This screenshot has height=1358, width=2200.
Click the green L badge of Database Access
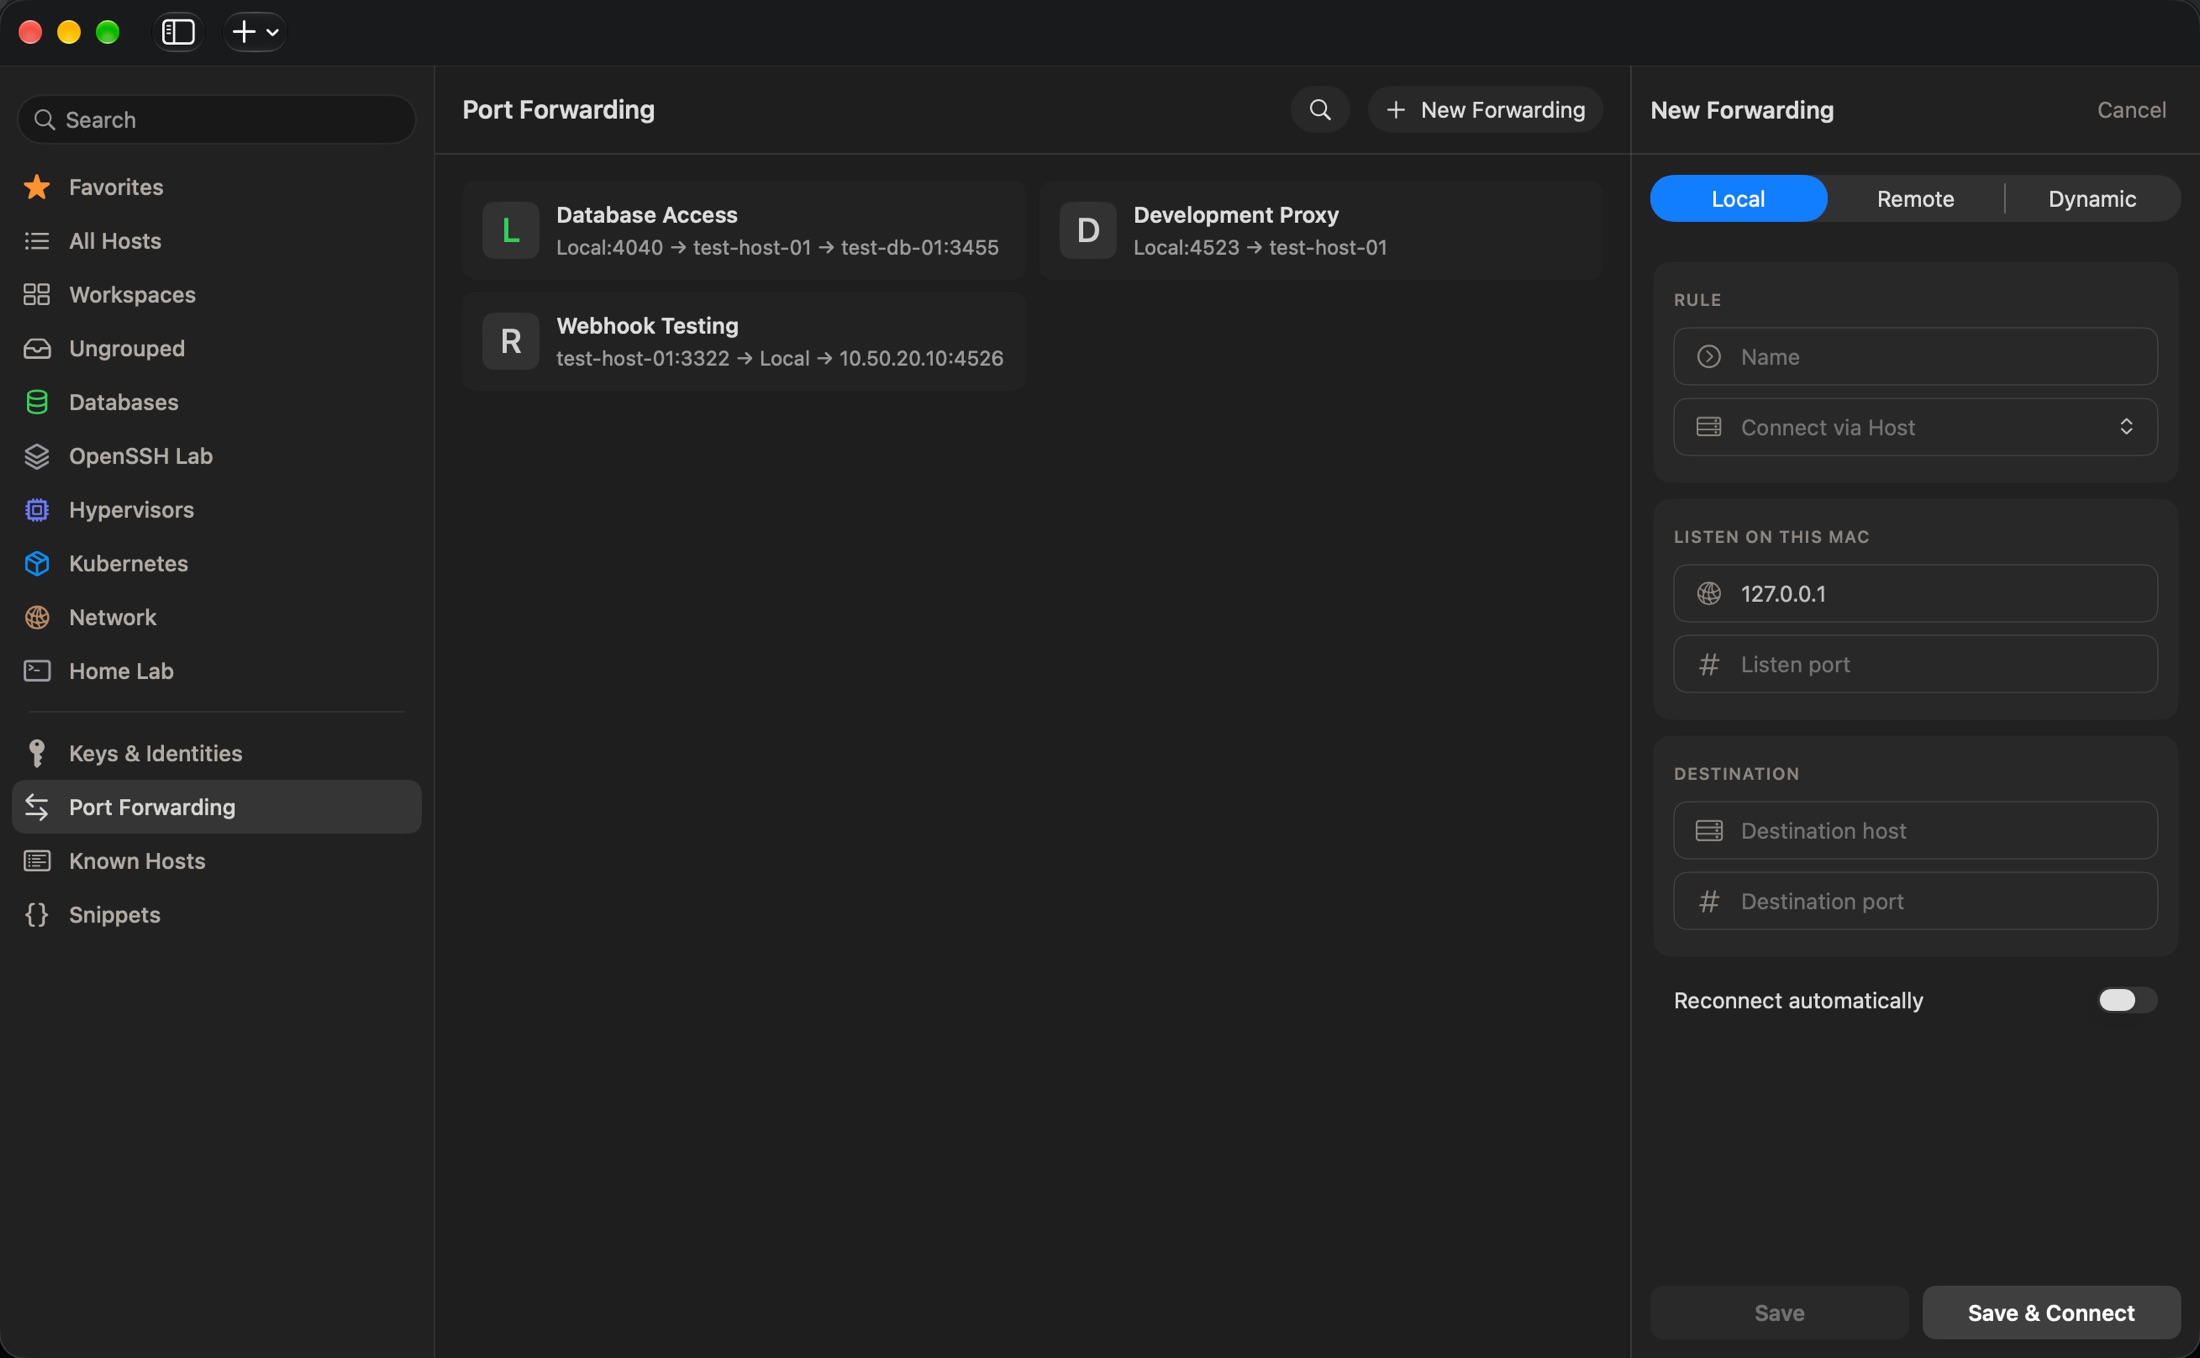[x=510, y=230]
